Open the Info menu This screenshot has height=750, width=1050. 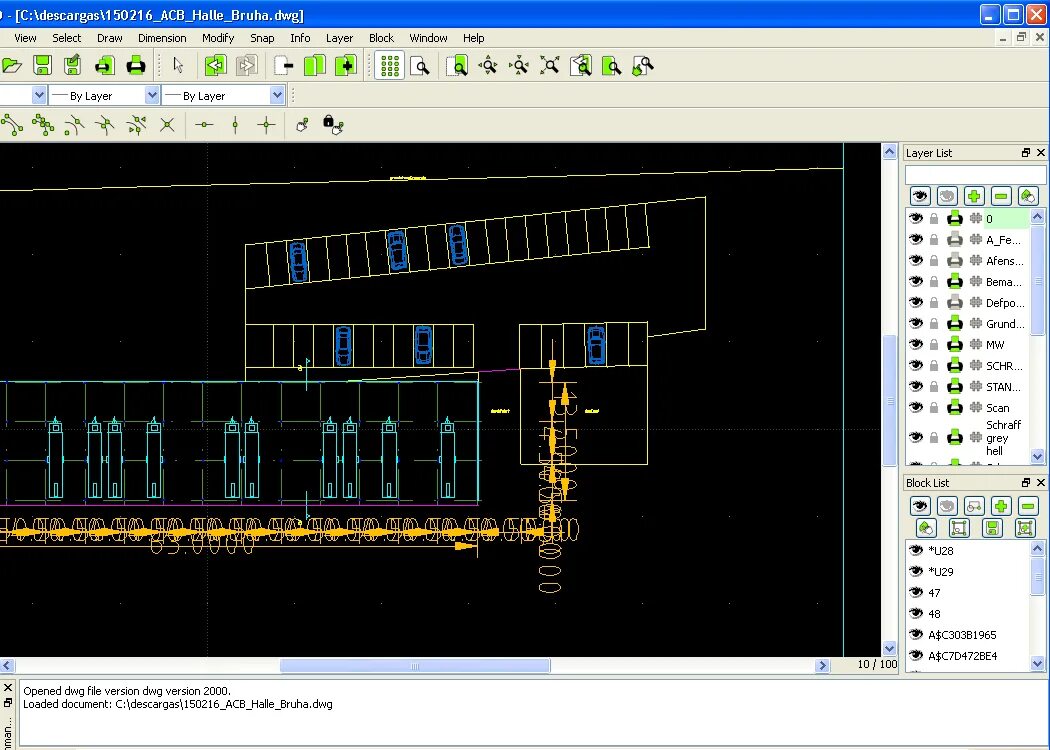pos(300,38)
